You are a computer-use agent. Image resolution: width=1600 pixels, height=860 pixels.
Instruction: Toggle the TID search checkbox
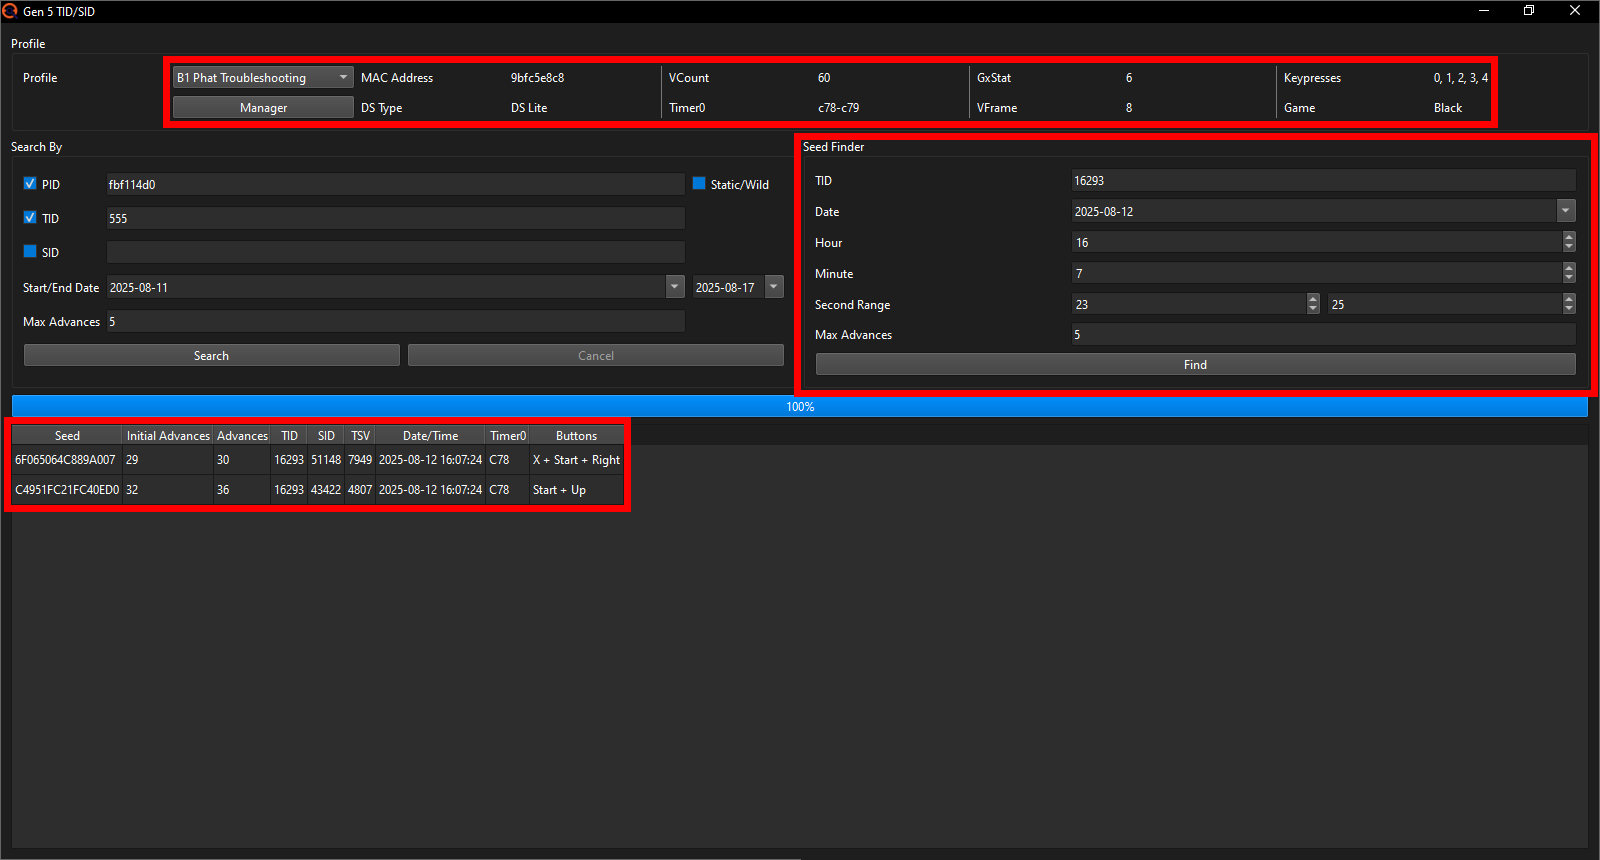tap(30, 218)
